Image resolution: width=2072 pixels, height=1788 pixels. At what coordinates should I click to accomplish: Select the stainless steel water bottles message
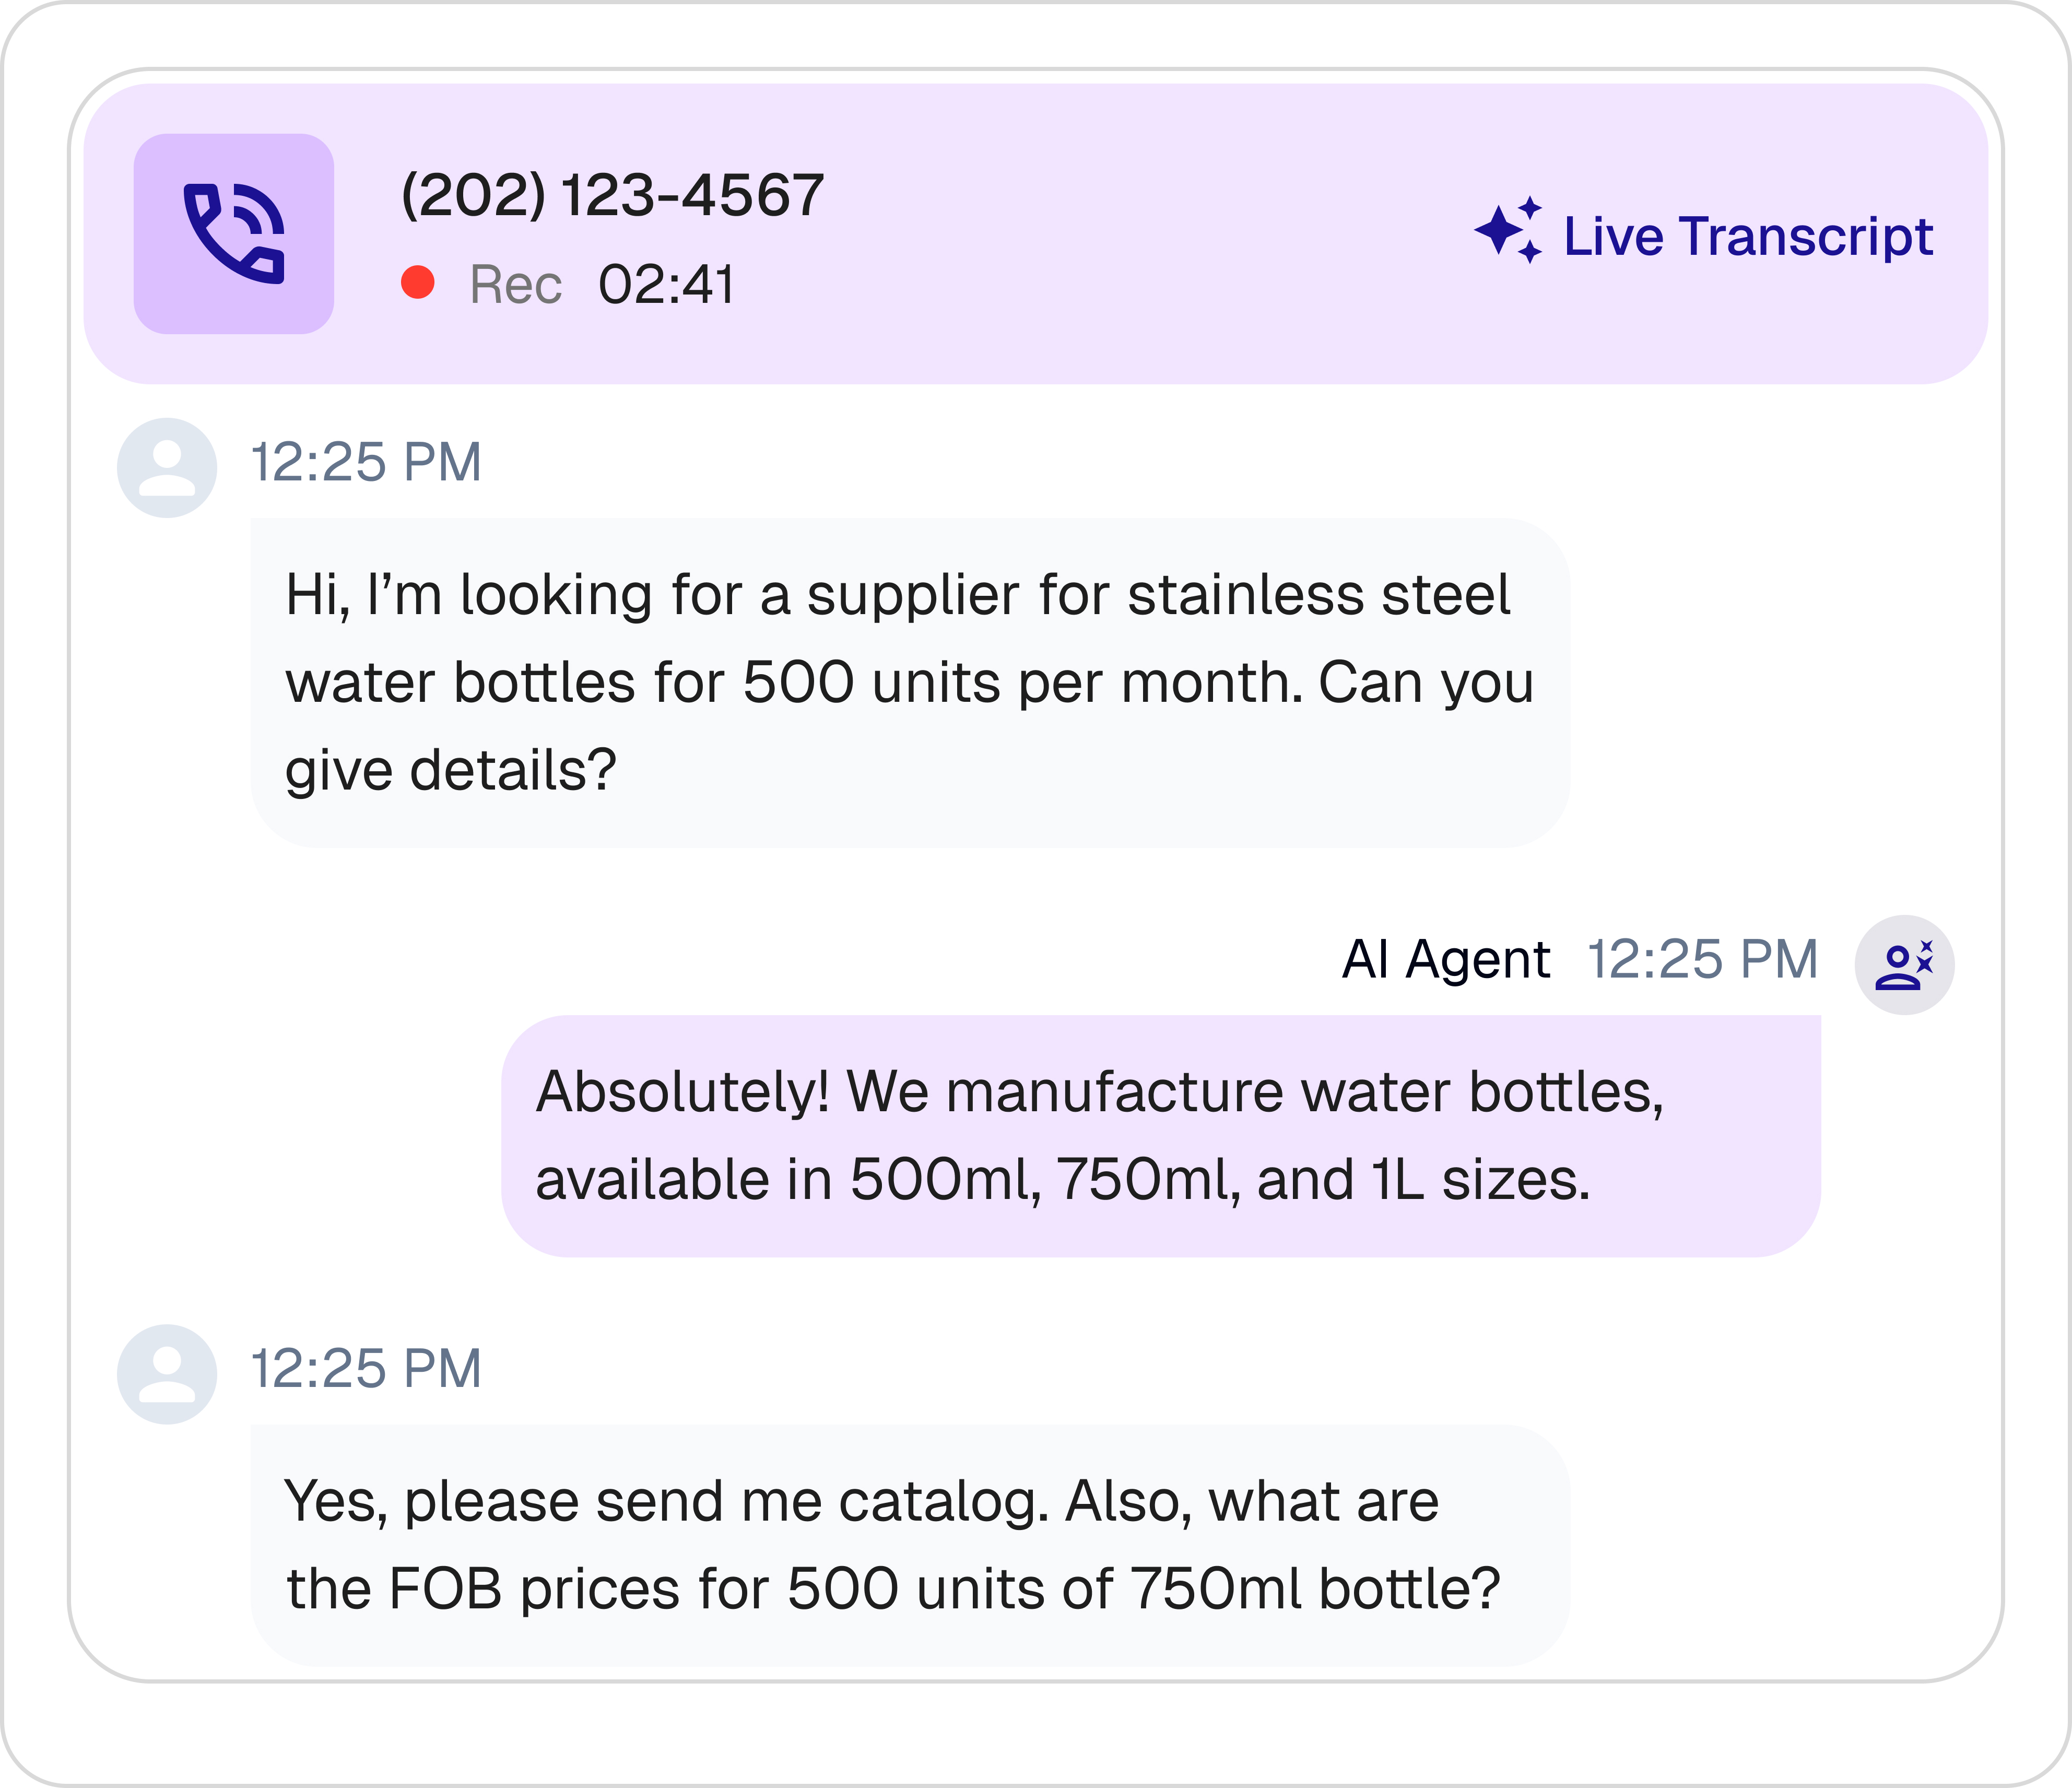point(910,683)
